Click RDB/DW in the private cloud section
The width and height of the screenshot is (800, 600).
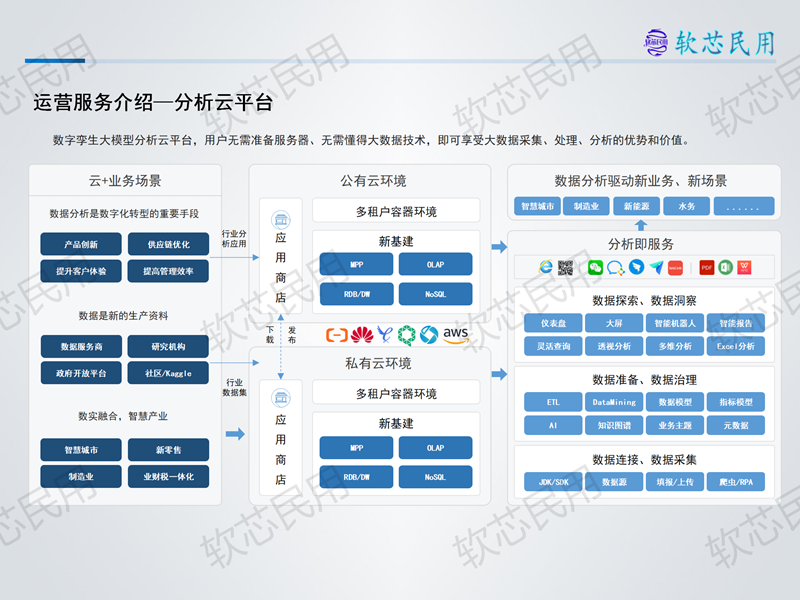[x=357, y=477]
